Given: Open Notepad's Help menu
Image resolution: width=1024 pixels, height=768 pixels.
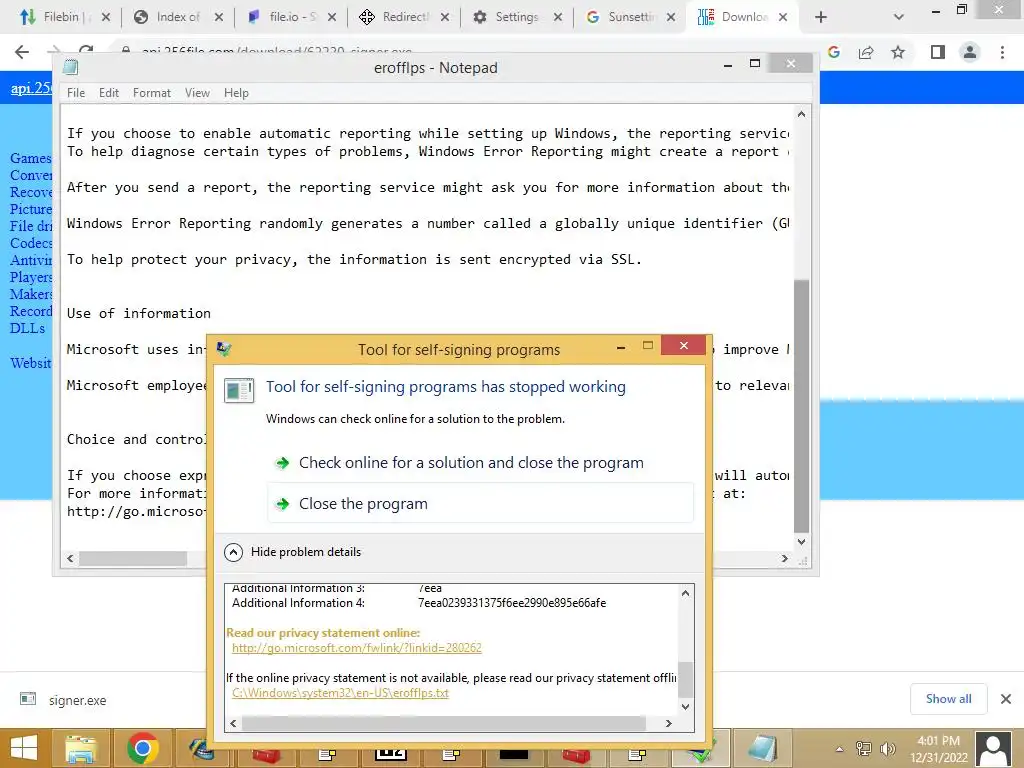Looking at the screenshot, I should 236,93.
